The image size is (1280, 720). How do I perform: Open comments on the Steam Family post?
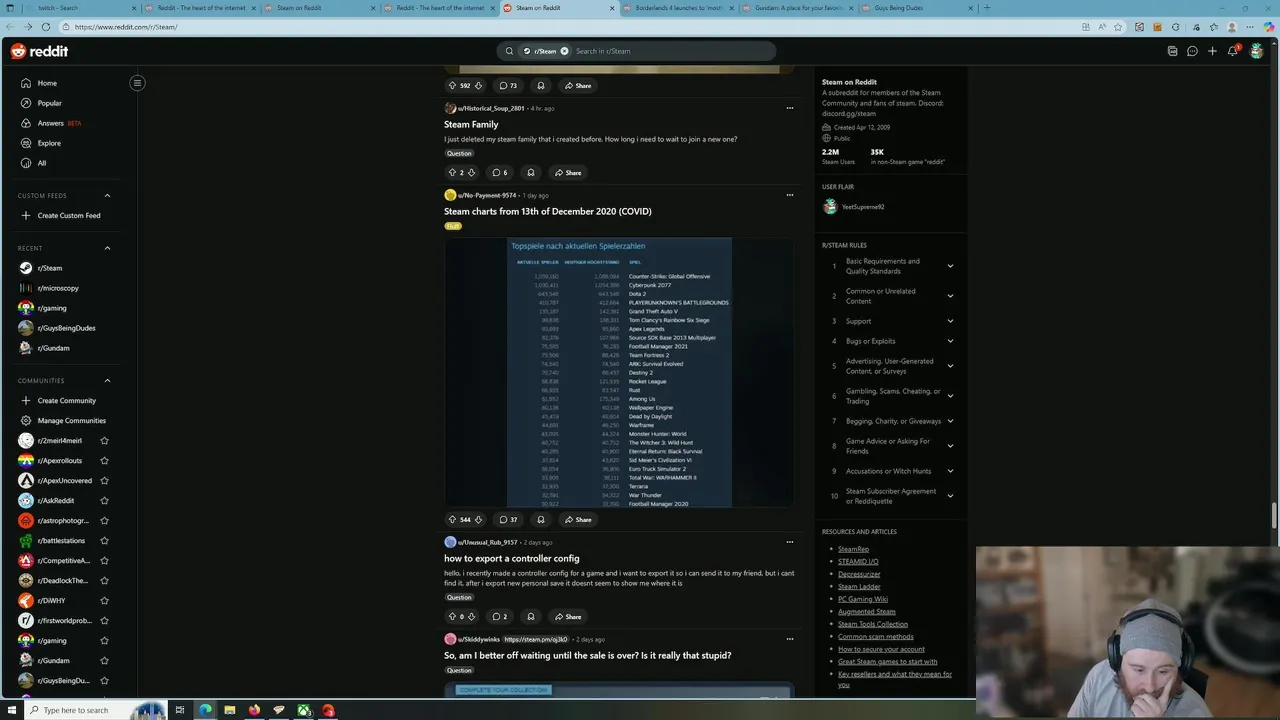499,172
